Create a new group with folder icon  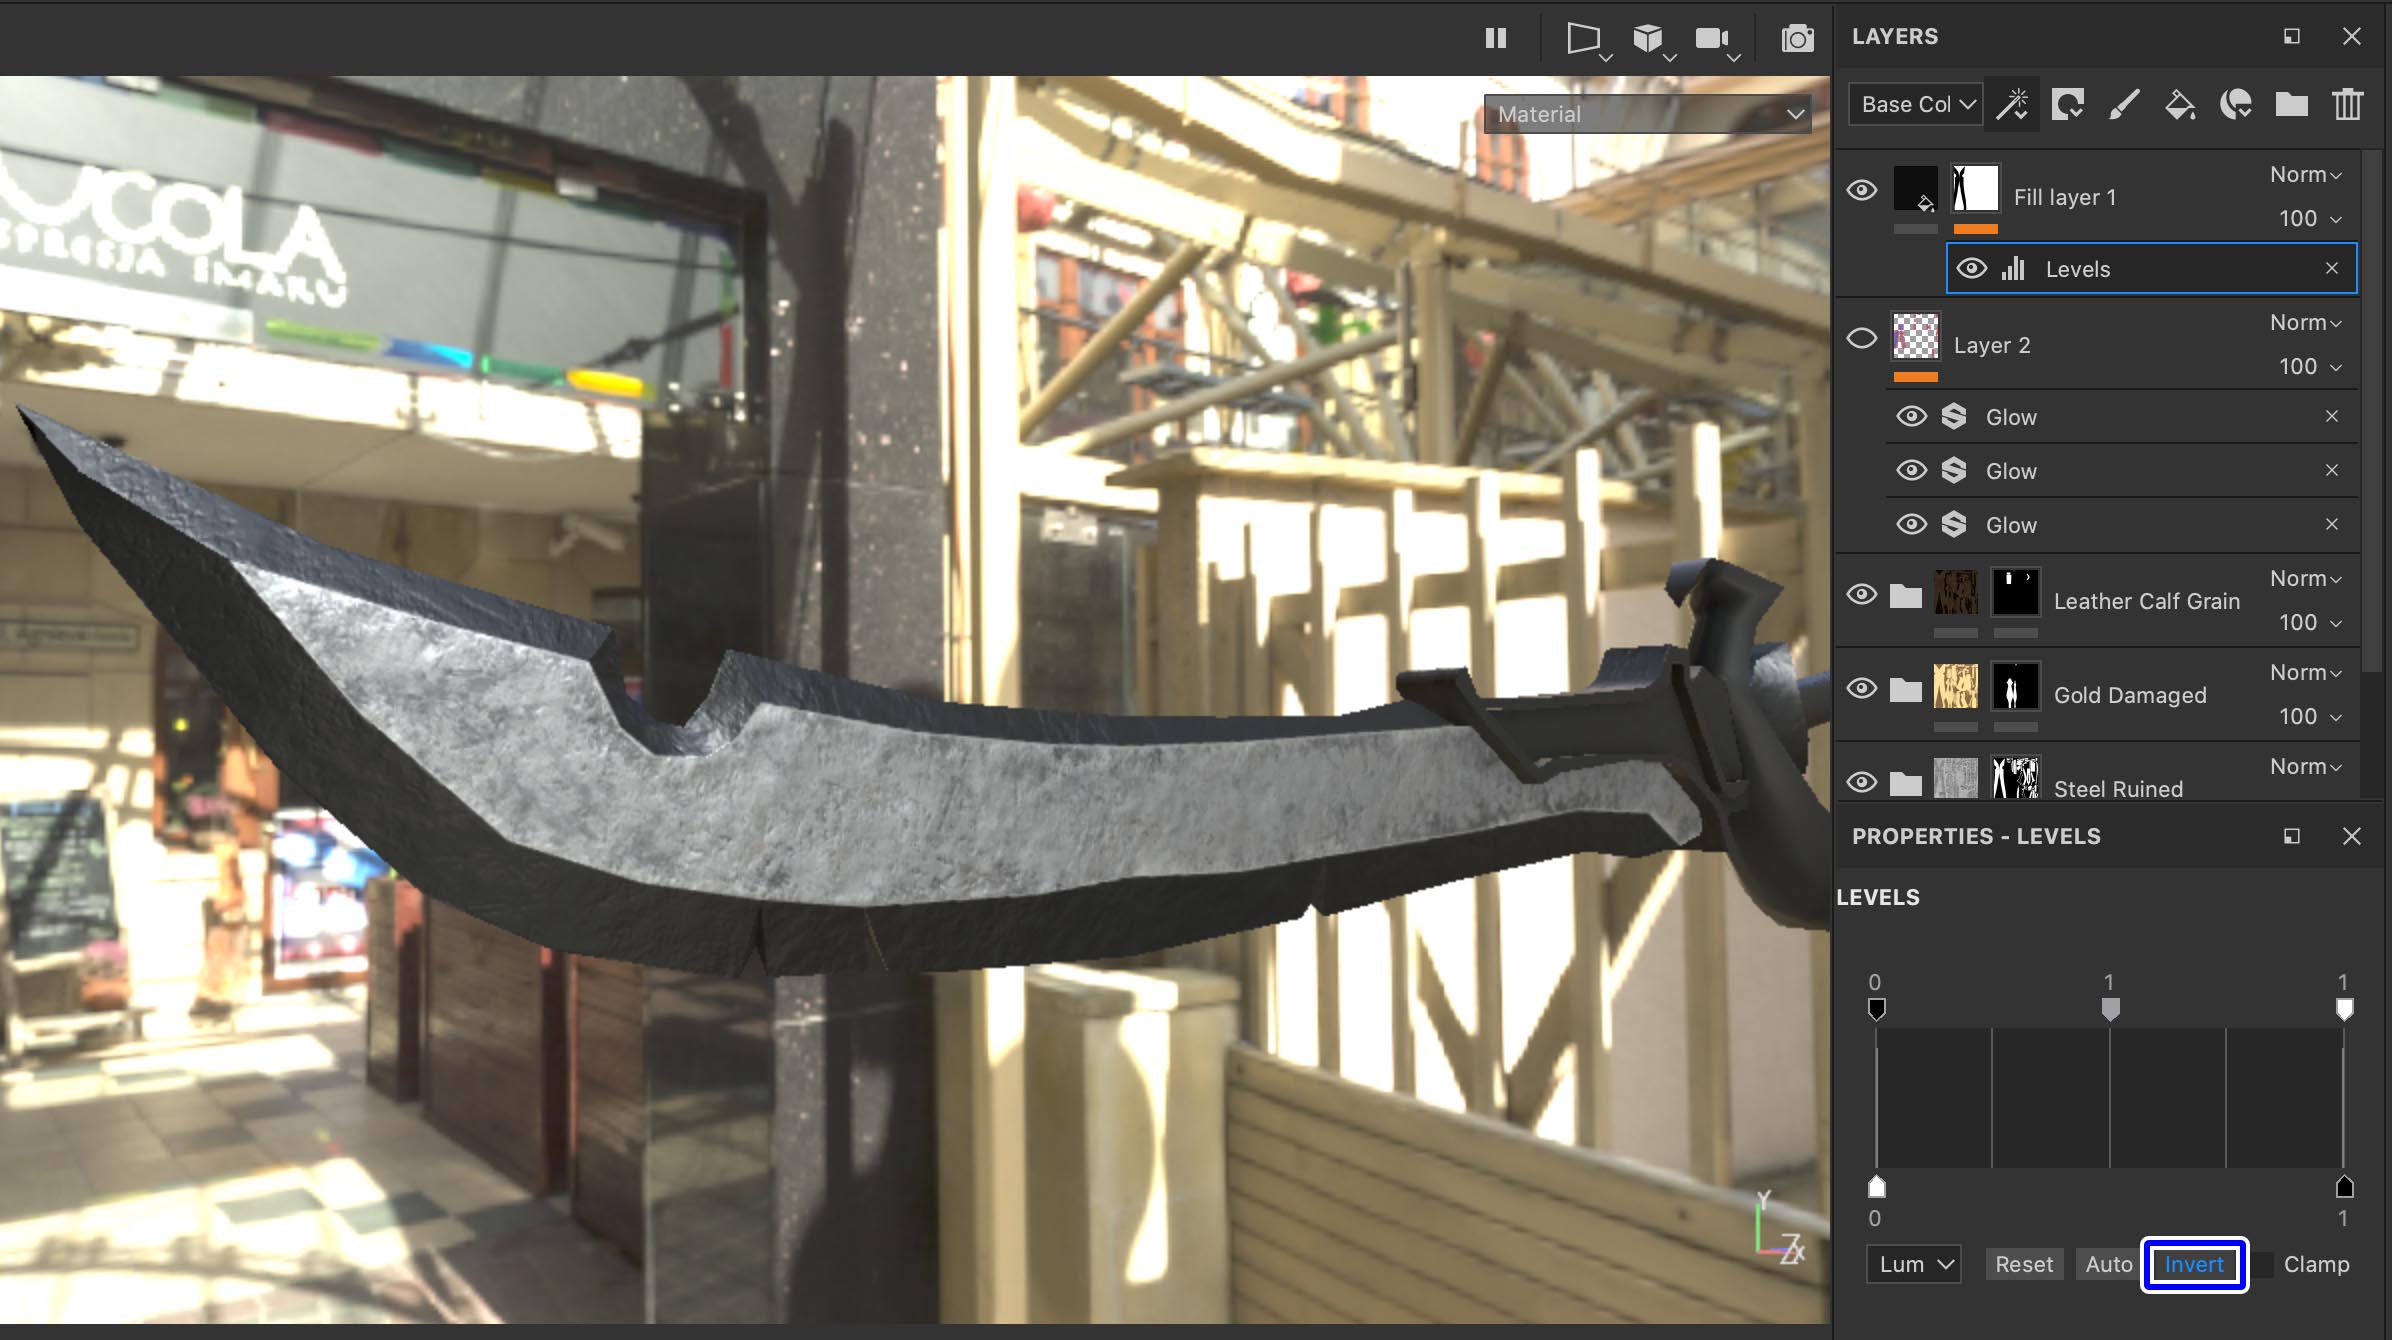click(2291, 104)
